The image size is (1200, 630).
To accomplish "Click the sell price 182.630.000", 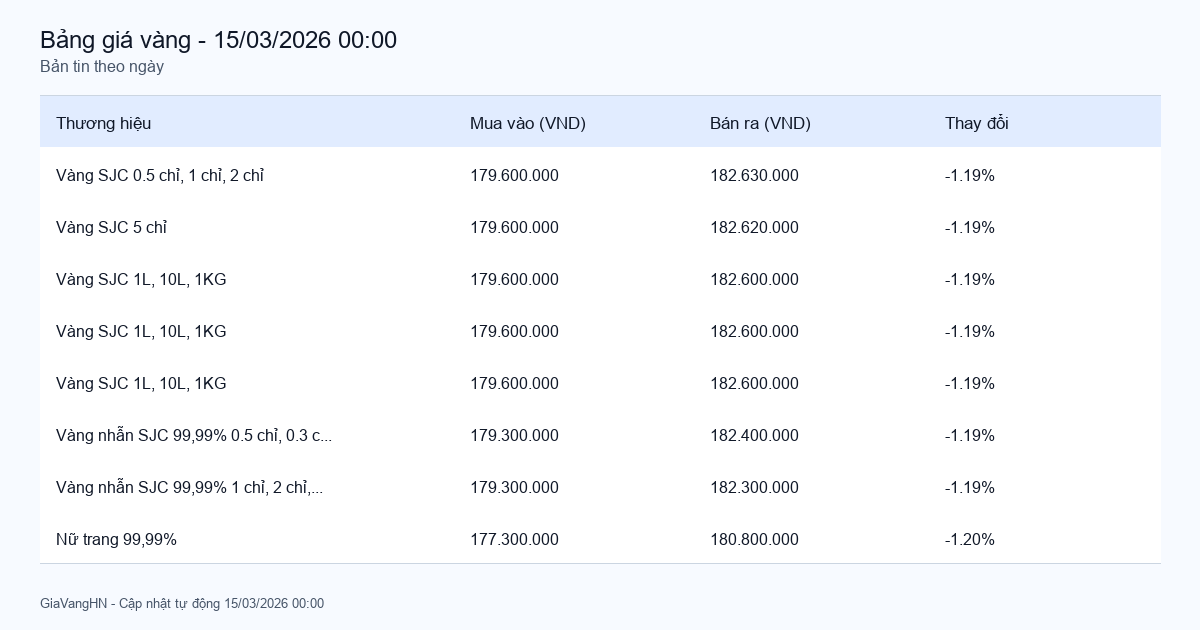I will click(754, 176).
